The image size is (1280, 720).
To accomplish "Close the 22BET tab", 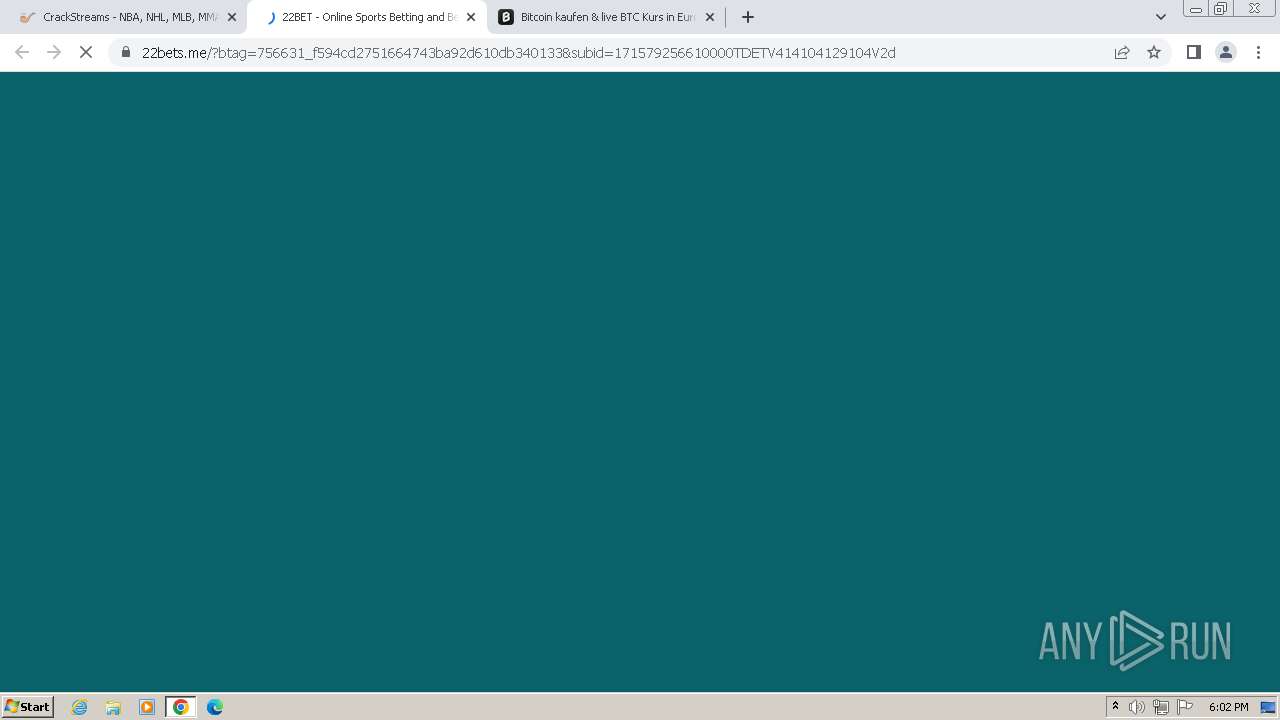I will pos(471,17).
